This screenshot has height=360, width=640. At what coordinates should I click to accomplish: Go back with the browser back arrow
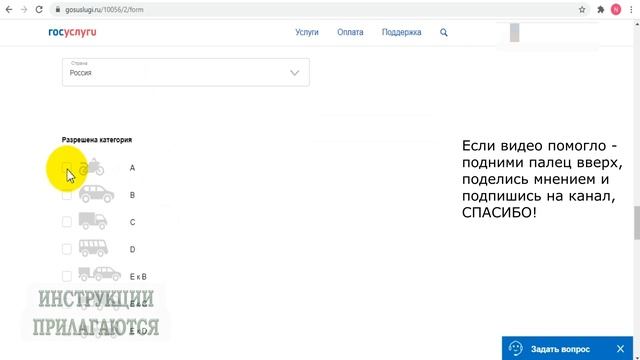[x=9, y=9]
